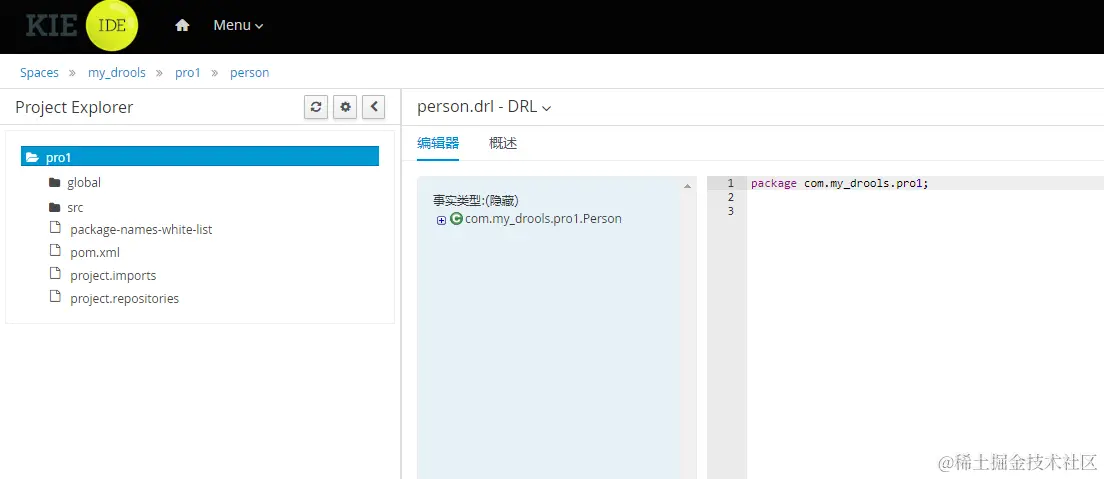Open the src folder
Viewport: 1104px width, 479px height.
(75, 208)
